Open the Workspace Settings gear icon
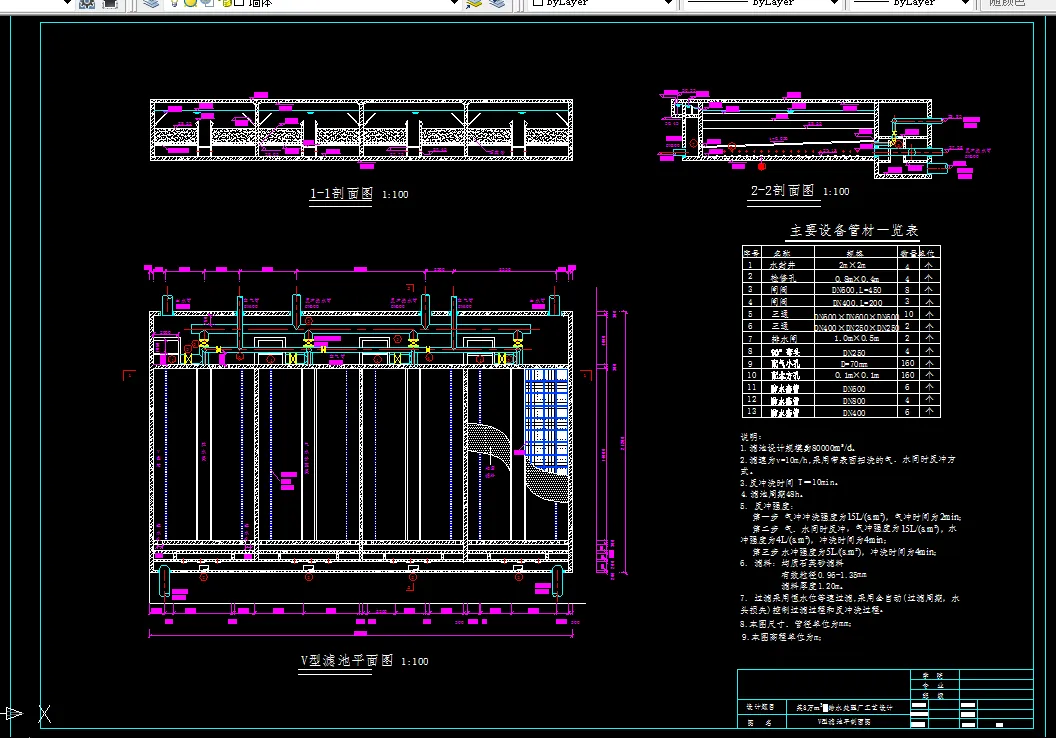This screenshot has width=1056, height=738. pos(87,3)
